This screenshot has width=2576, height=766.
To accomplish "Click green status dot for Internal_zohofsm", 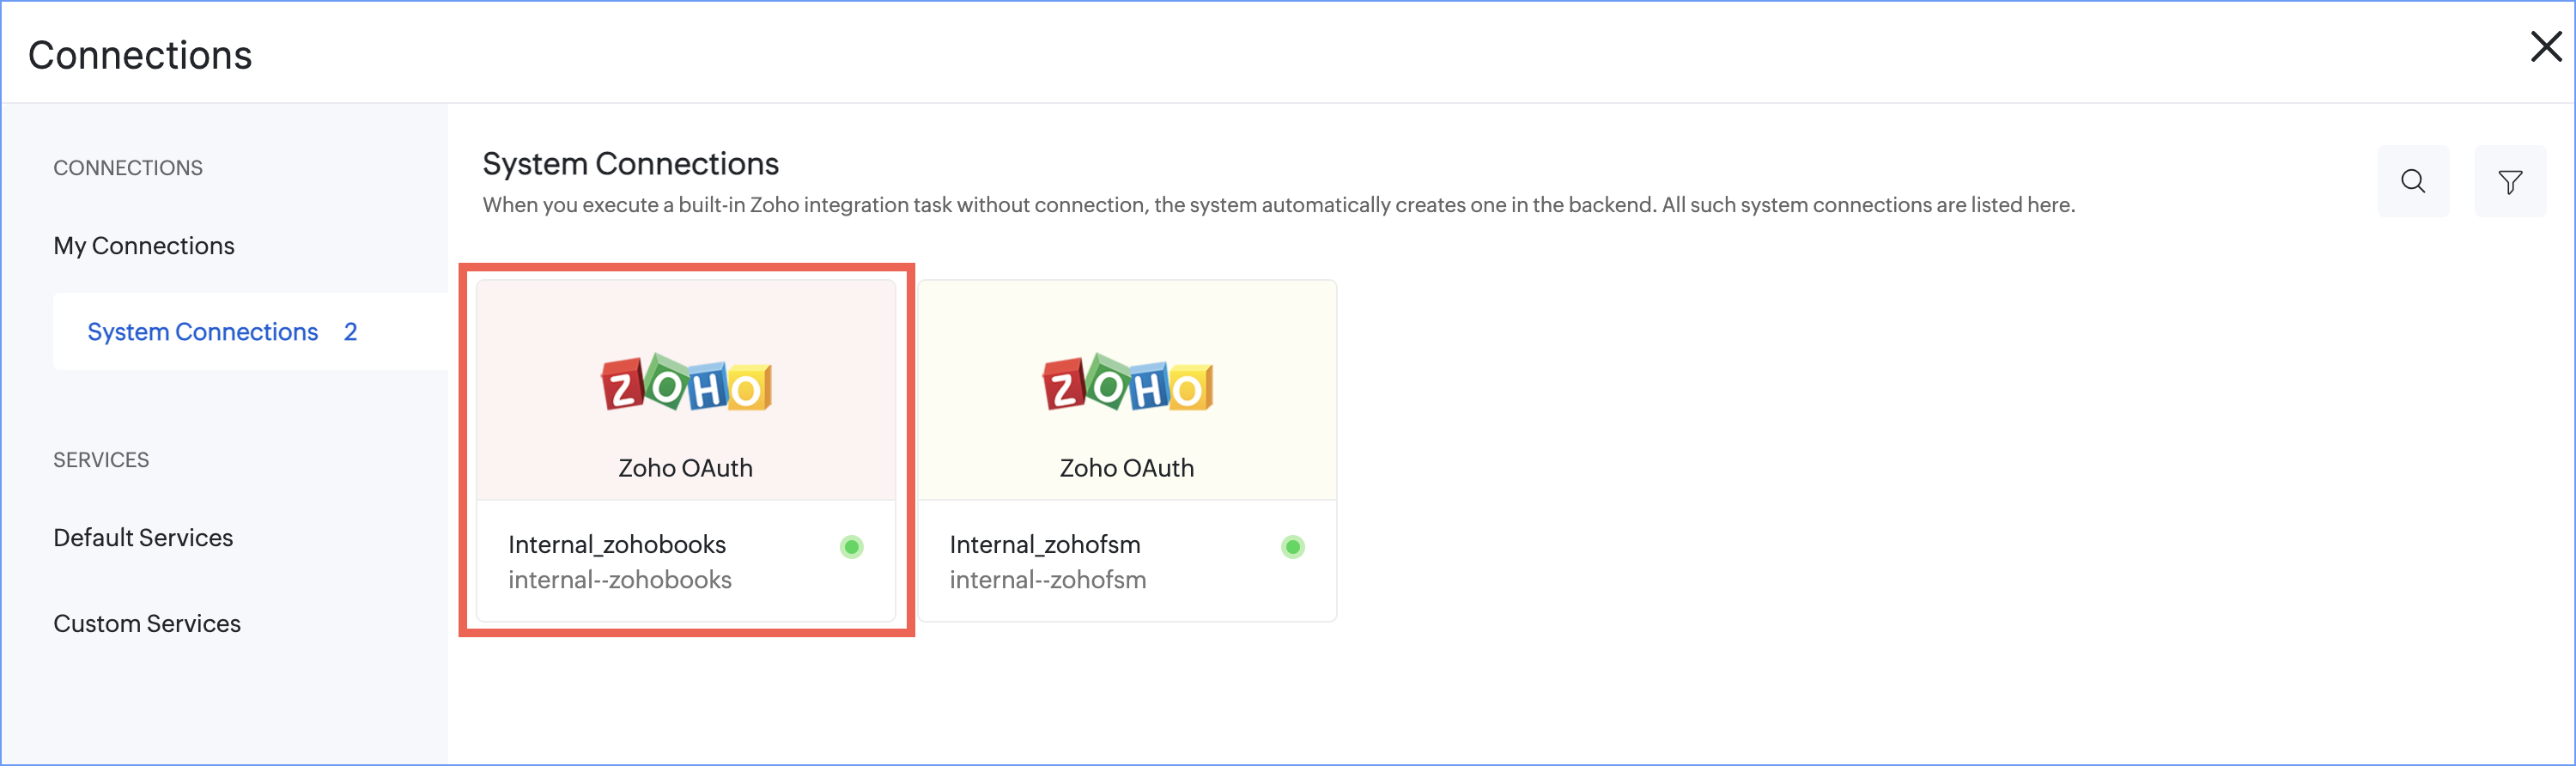I will coord(1292,547).
